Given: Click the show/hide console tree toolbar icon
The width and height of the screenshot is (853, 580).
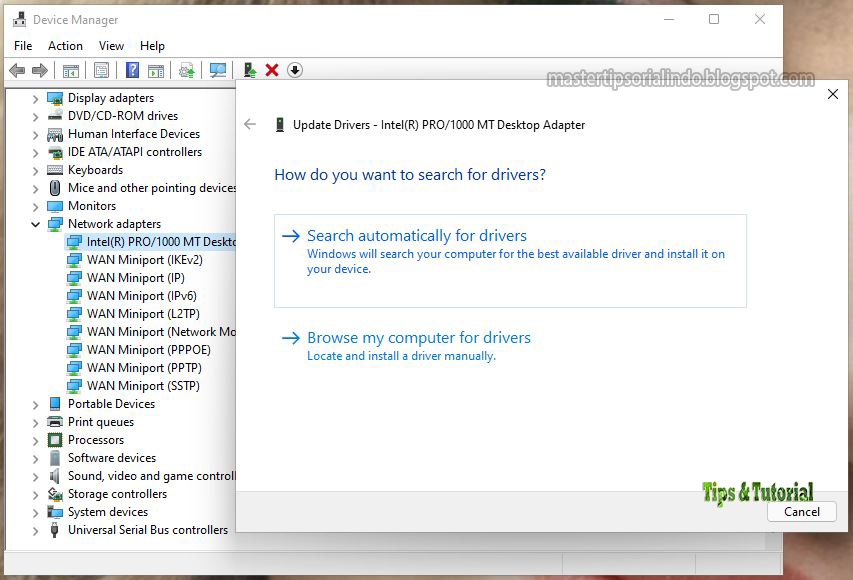Looking at the screenshot, I should [71, 70].
